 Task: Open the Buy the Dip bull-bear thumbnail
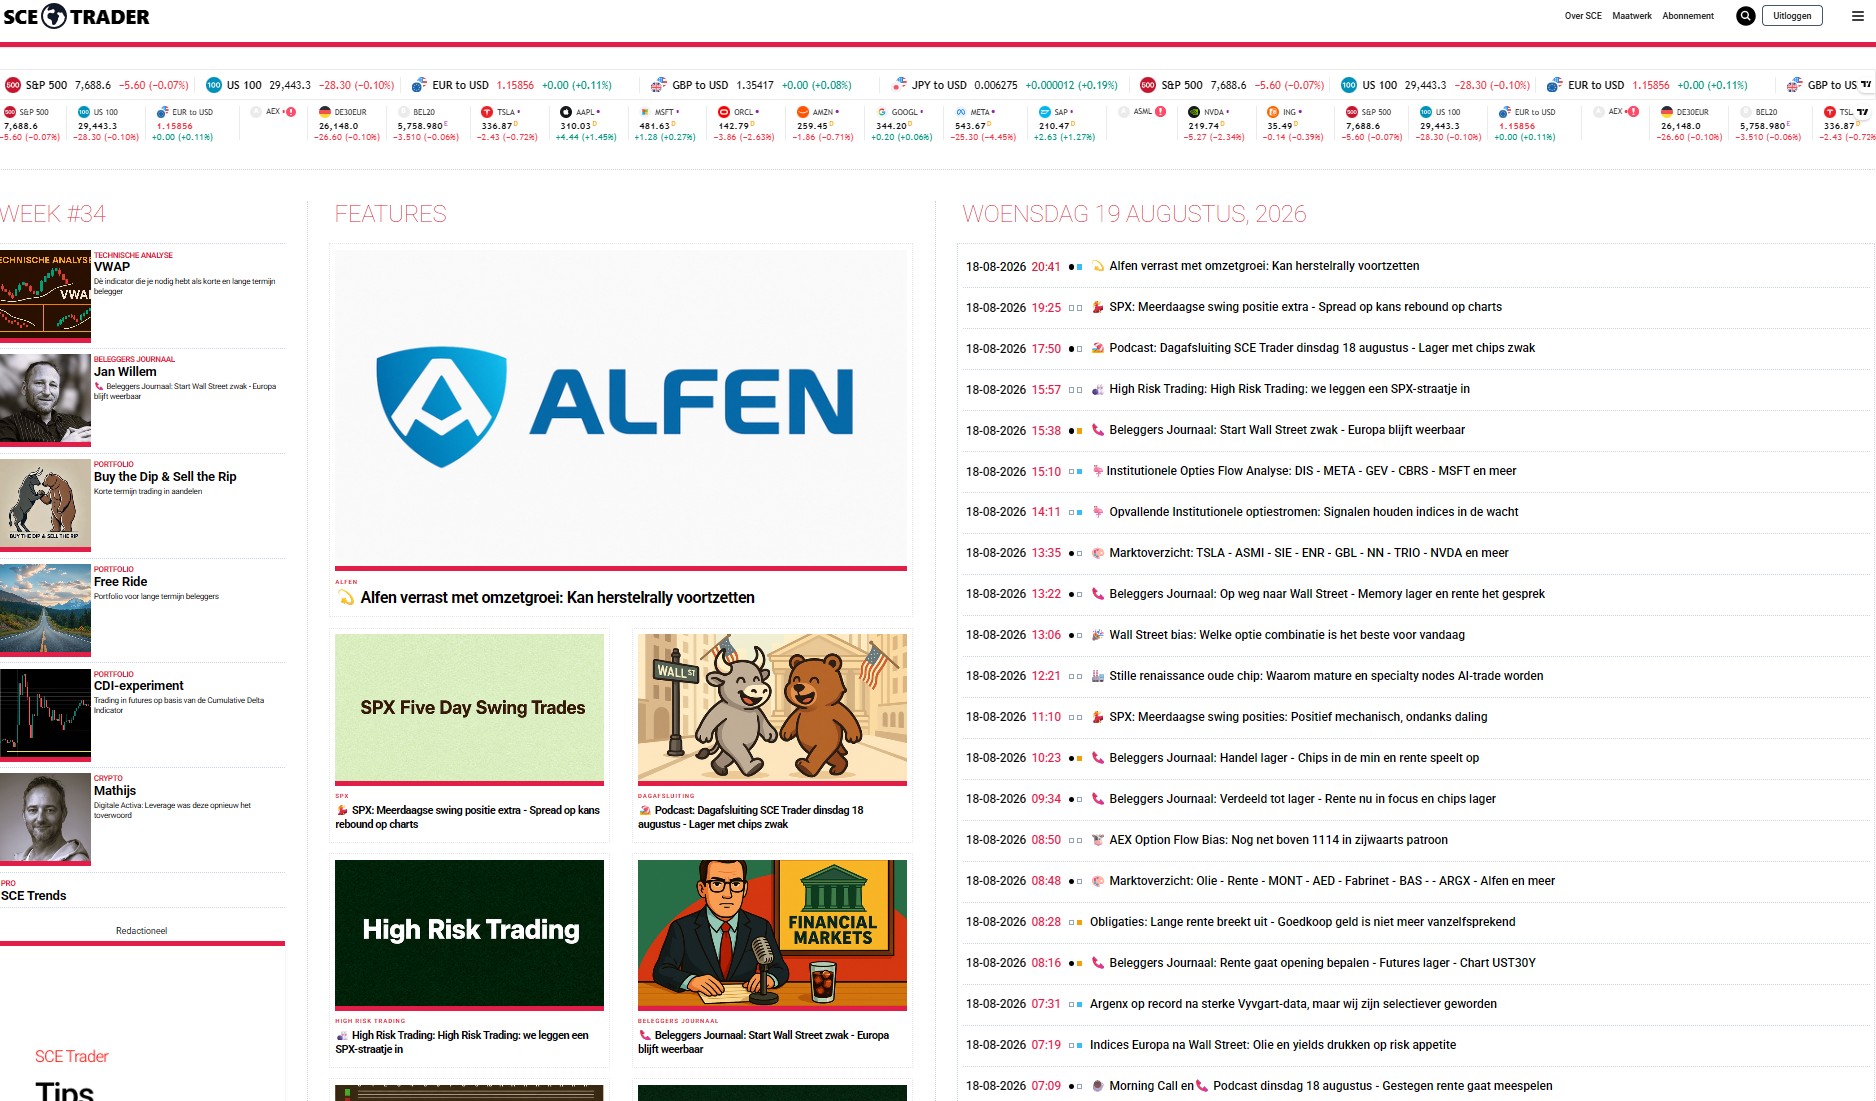[45, 504]
